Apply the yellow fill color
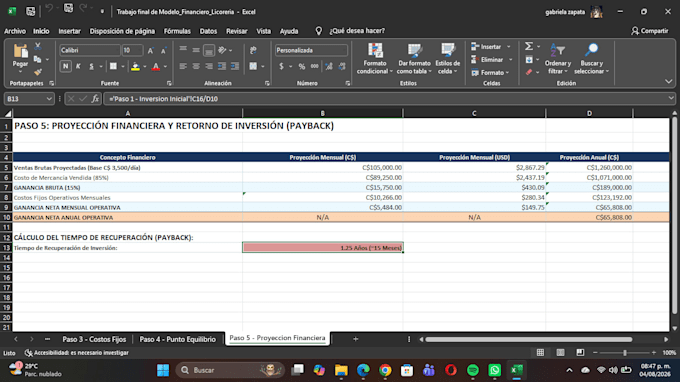The height and width of the screenshot is (382, 680). point(135,66)
